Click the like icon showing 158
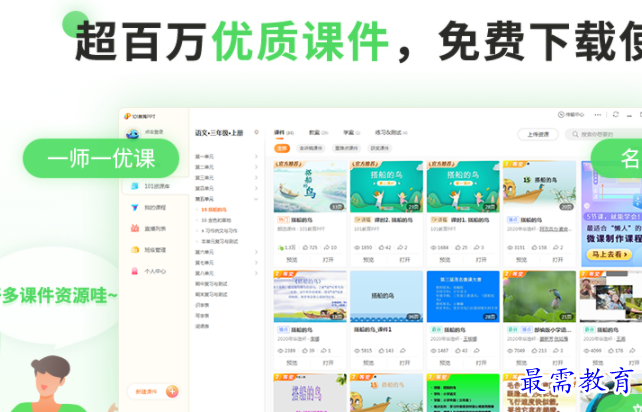This screenshot has width=642, height=412. pos(535,247)
